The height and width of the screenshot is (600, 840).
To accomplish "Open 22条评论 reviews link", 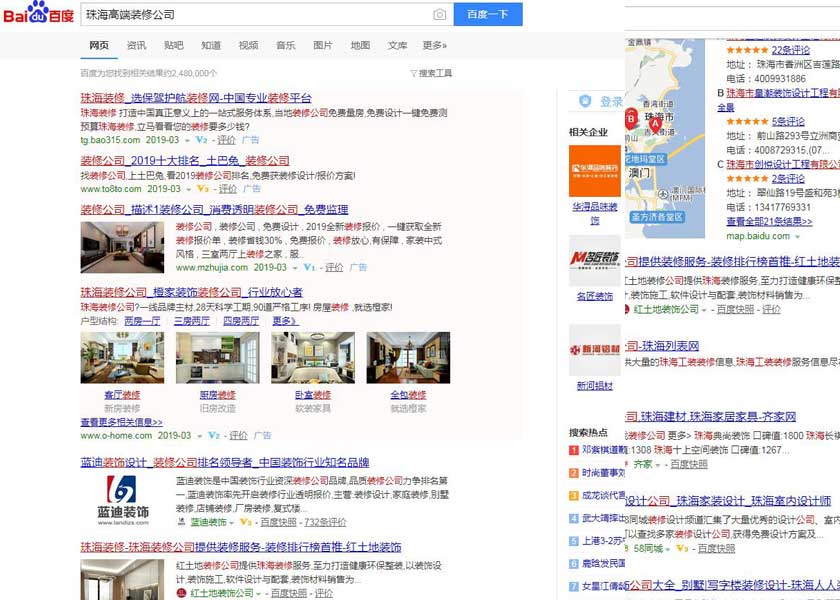I will [x=791, y=50].
